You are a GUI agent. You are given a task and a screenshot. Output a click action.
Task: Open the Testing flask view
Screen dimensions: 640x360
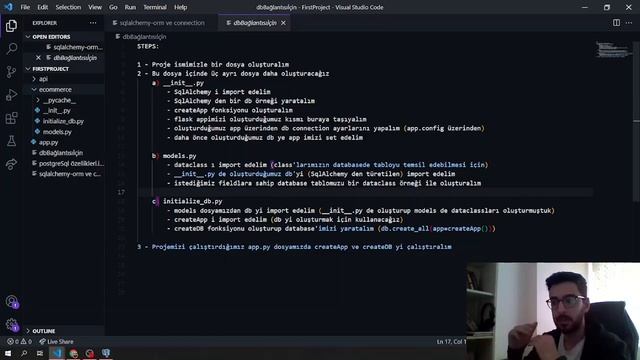click(11, 141)
